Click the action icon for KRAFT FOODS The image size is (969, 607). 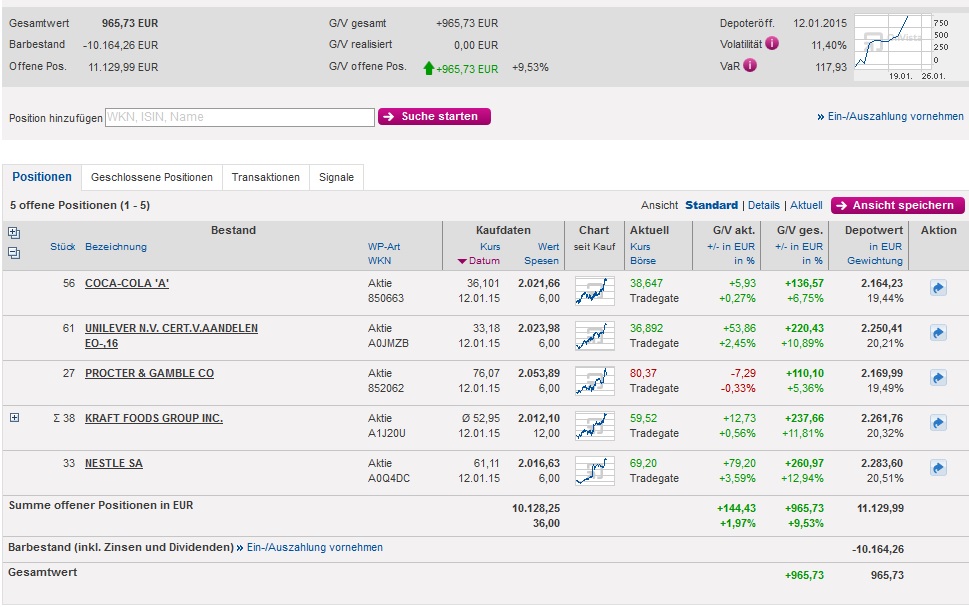[x=937, y=423]
